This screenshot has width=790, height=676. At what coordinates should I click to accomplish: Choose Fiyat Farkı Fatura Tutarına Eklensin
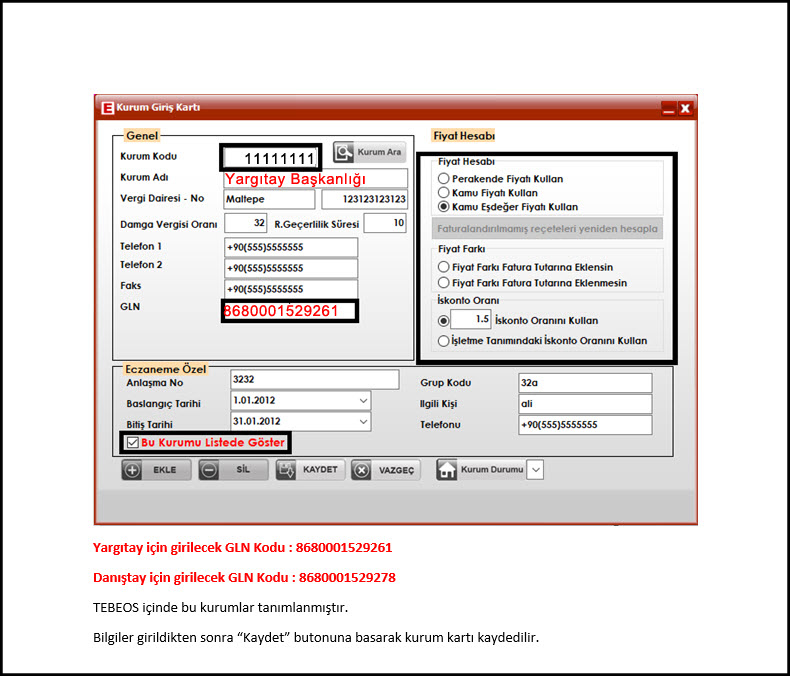[x=444, y=267]
